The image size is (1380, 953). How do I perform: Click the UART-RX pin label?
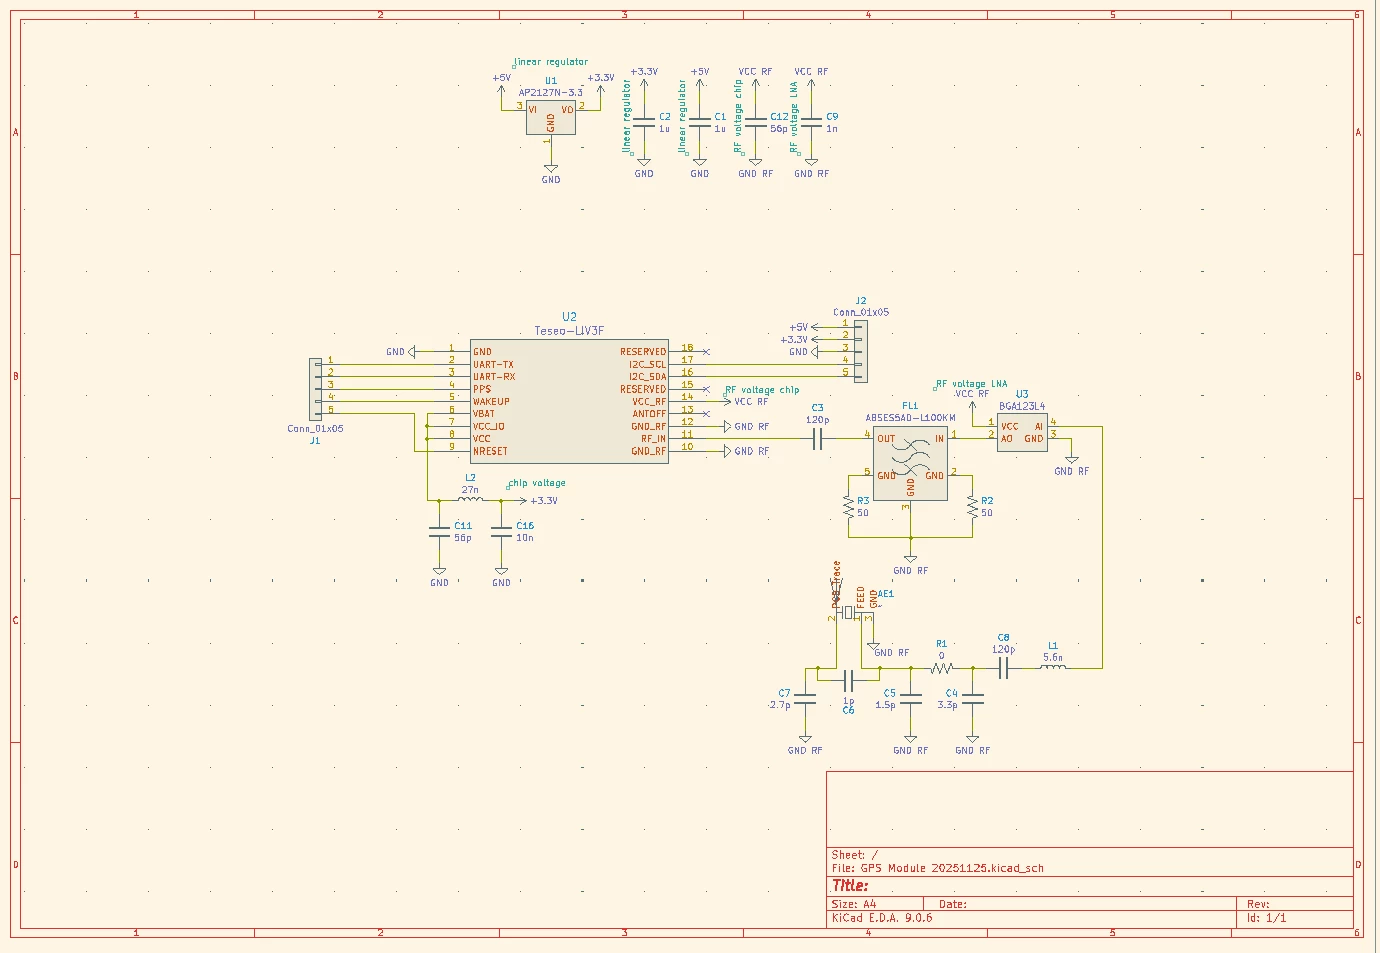[494, 377]
